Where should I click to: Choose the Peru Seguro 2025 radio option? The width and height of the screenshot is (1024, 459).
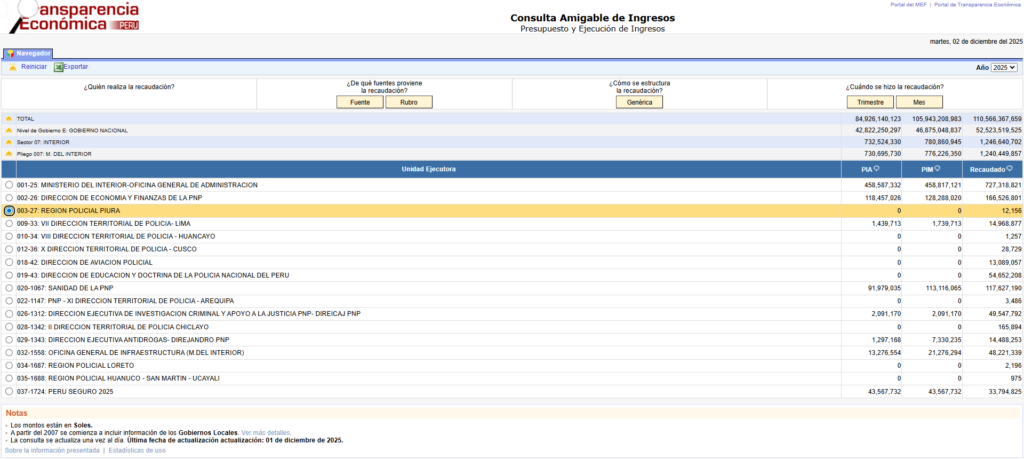(x=9, y=391)
